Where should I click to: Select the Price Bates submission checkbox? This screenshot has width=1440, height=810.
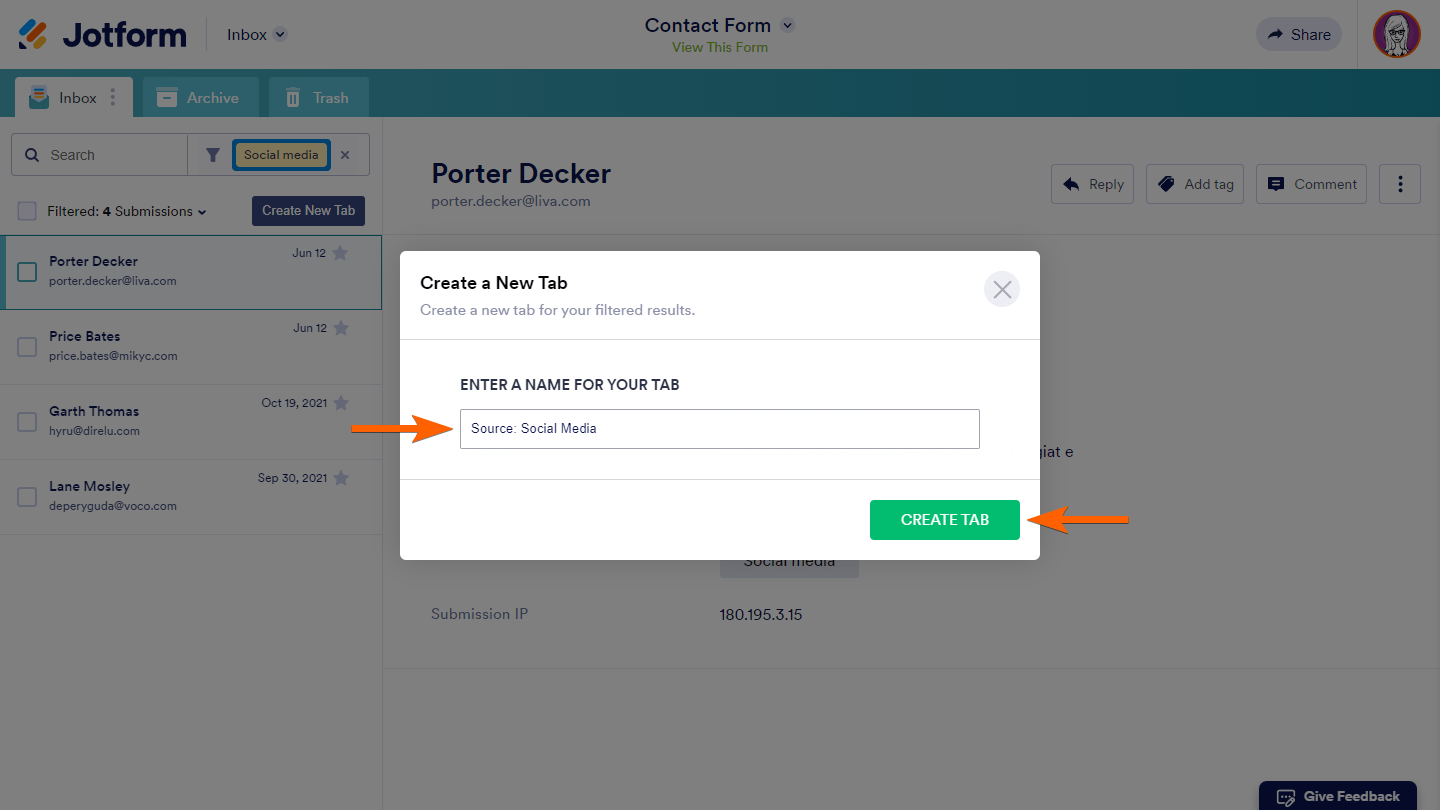tap(28, 347)
